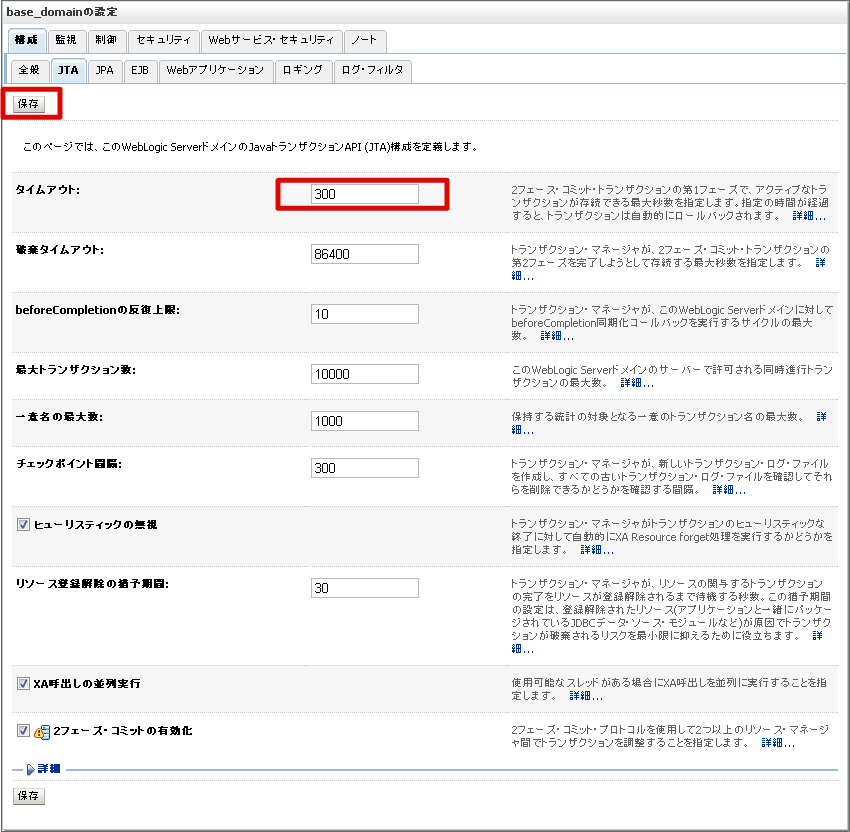
Task: Open 詳細 link for beforeCompletion description
Action: [557, 336]
